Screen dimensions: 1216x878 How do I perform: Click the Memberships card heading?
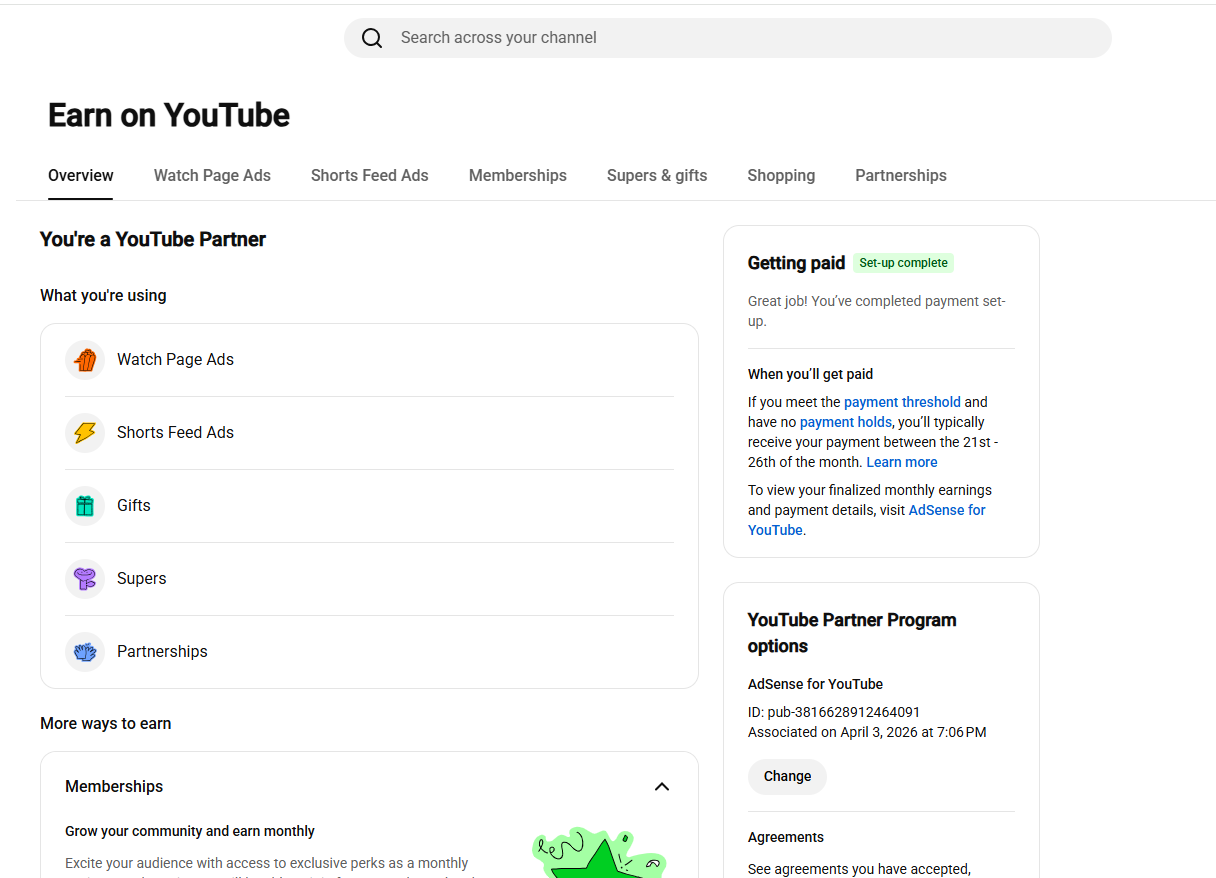click(x=114, y=787)
